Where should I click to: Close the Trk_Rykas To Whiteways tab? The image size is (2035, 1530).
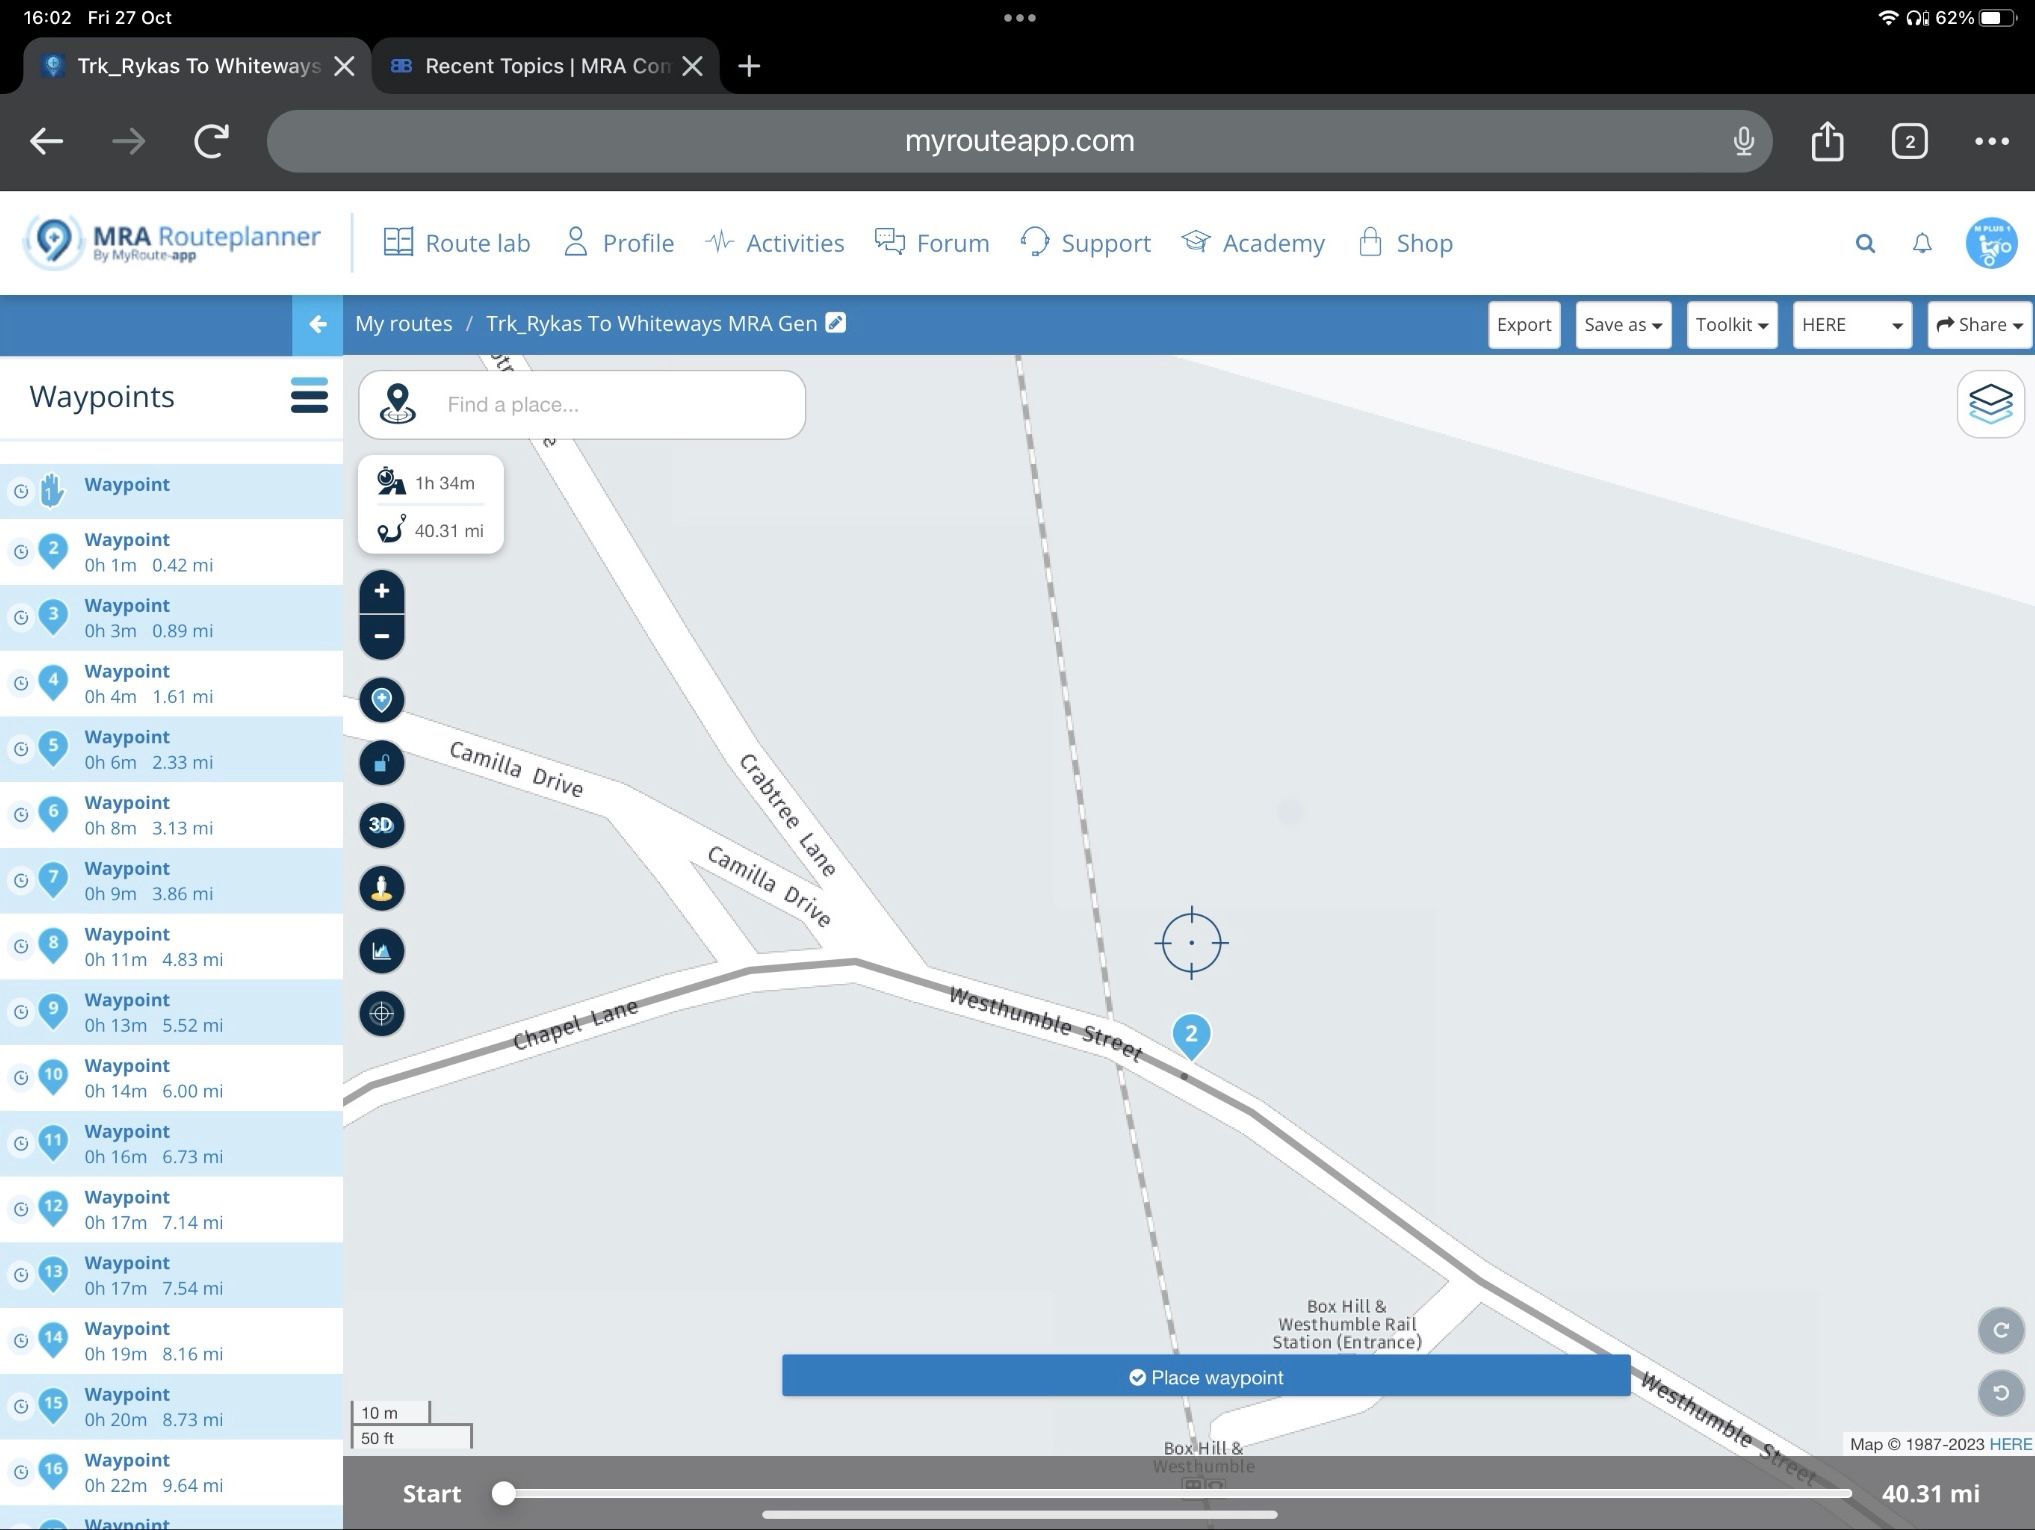pos(344,66)
